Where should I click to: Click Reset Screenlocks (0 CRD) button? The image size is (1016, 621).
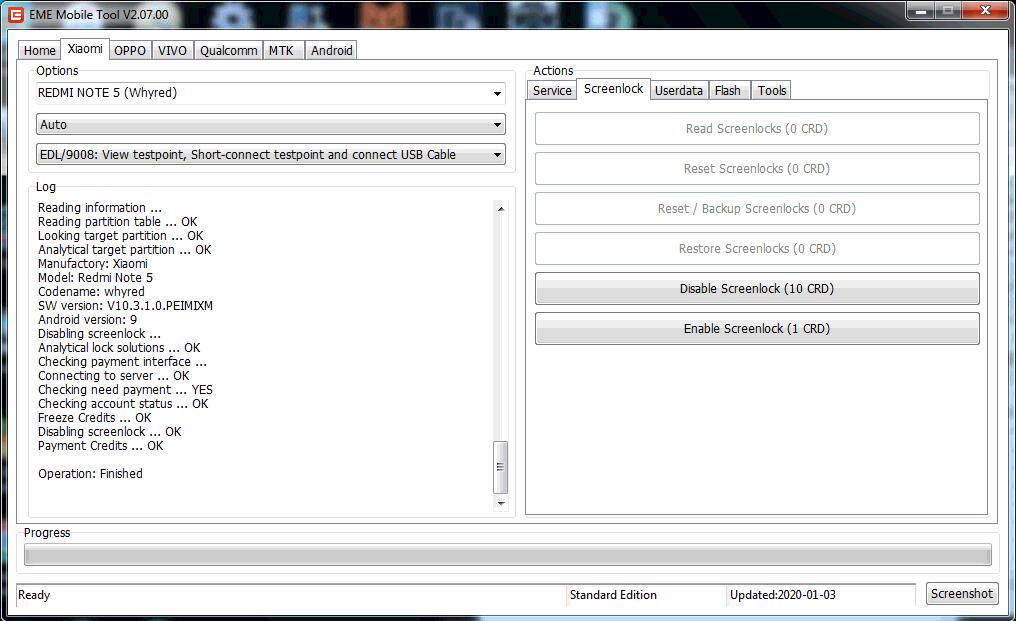tap(757, 169)
